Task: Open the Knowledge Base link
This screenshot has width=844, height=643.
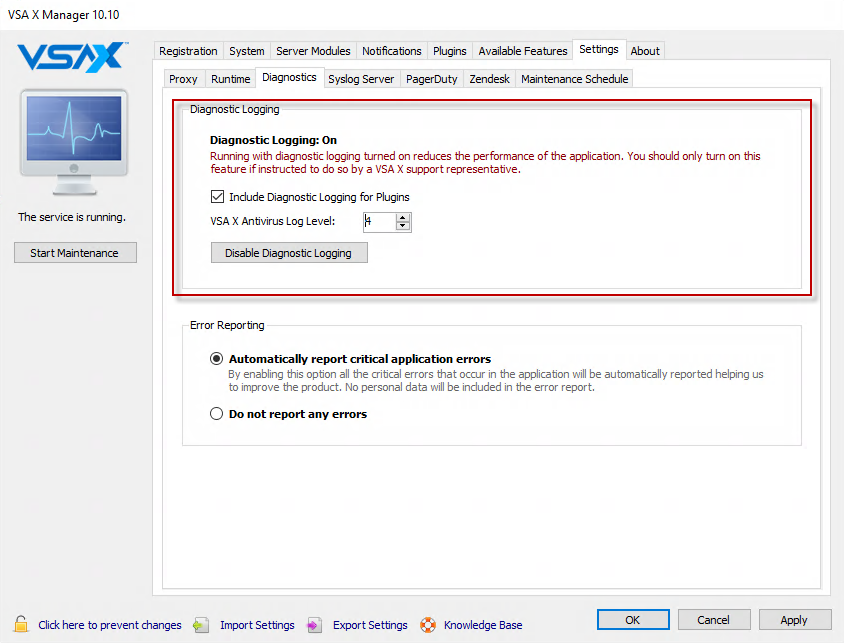Action: point(483,625)
